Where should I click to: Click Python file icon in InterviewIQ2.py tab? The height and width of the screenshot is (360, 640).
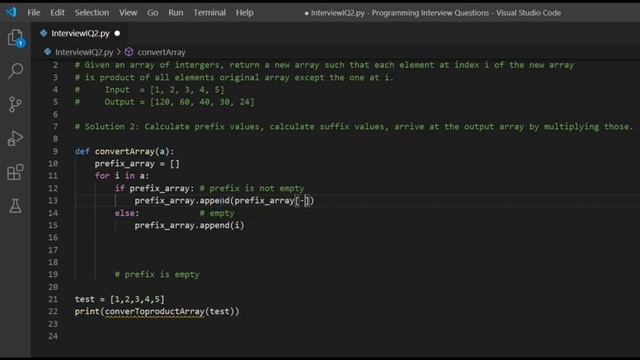tap(44, 33)
